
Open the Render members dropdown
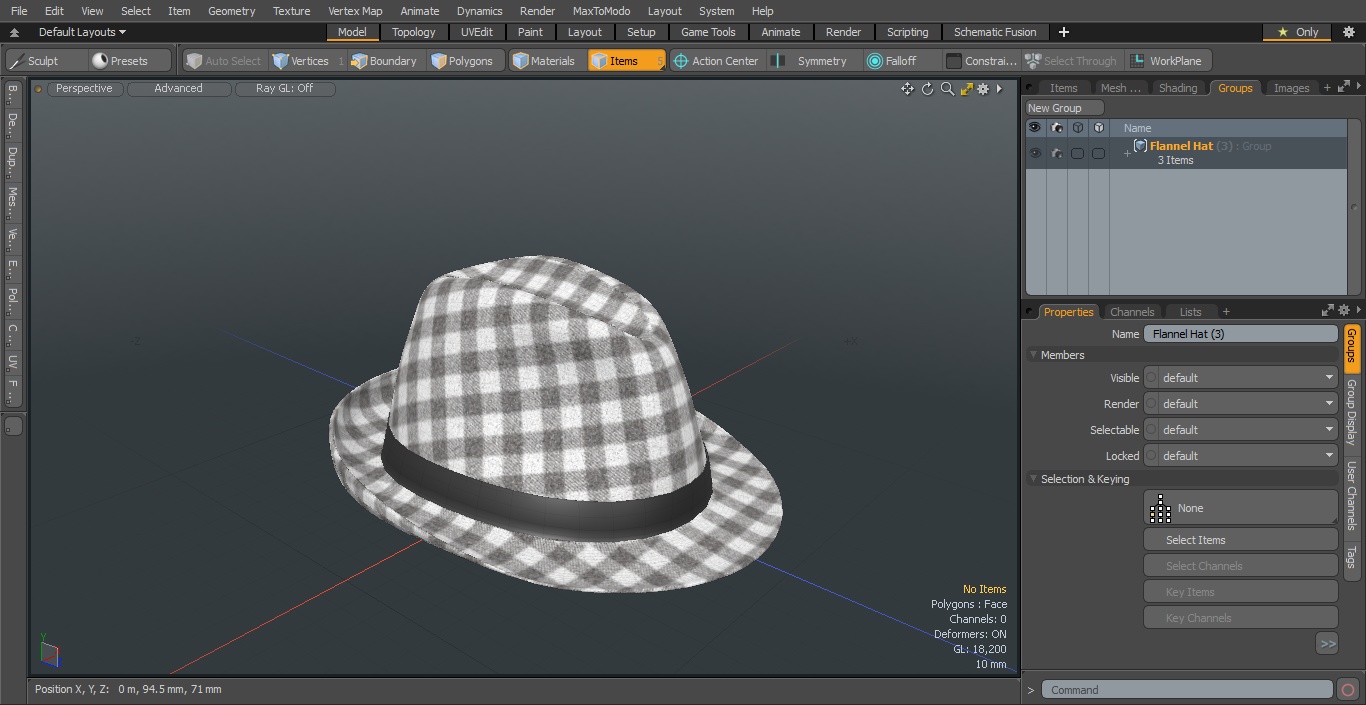(x=1241, y=404)
